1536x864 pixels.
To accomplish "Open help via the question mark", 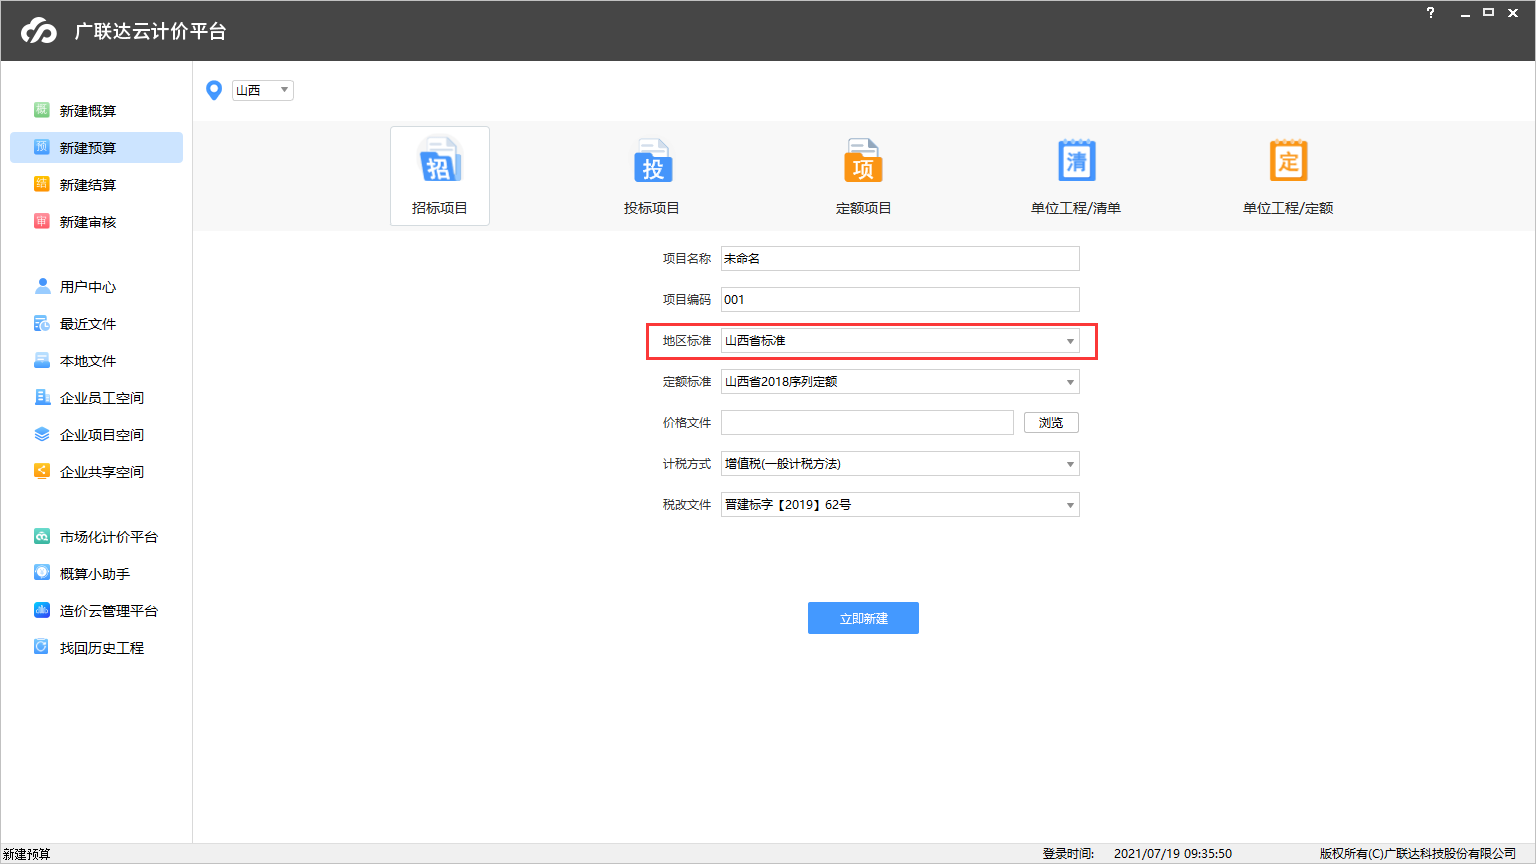I will tap(1430, 13).
